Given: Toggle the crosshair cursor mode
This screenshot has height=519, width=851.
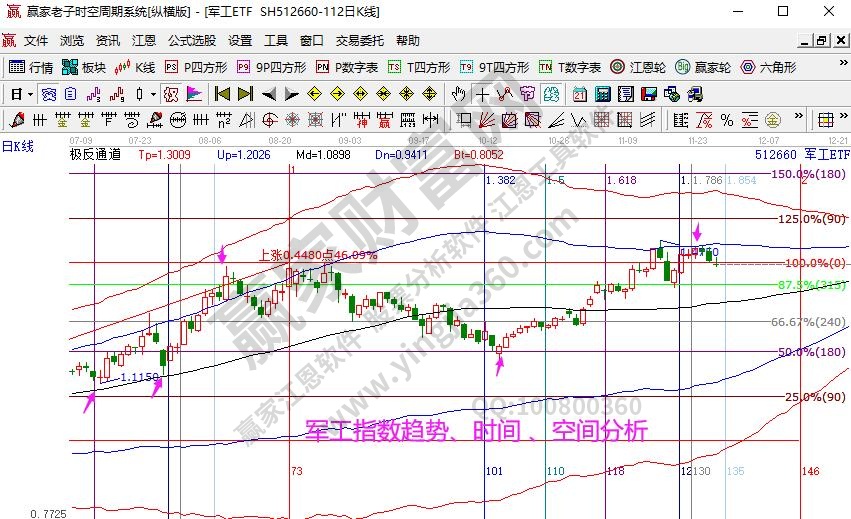Looking at the screenshot, I should click(x=482, y=94).
